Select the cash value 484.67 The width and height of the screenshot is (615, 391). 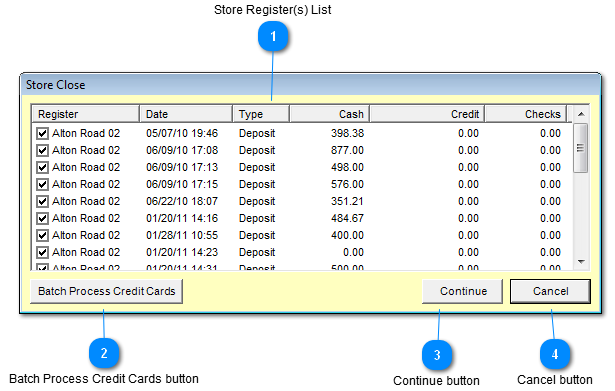(x=347, y=218)
